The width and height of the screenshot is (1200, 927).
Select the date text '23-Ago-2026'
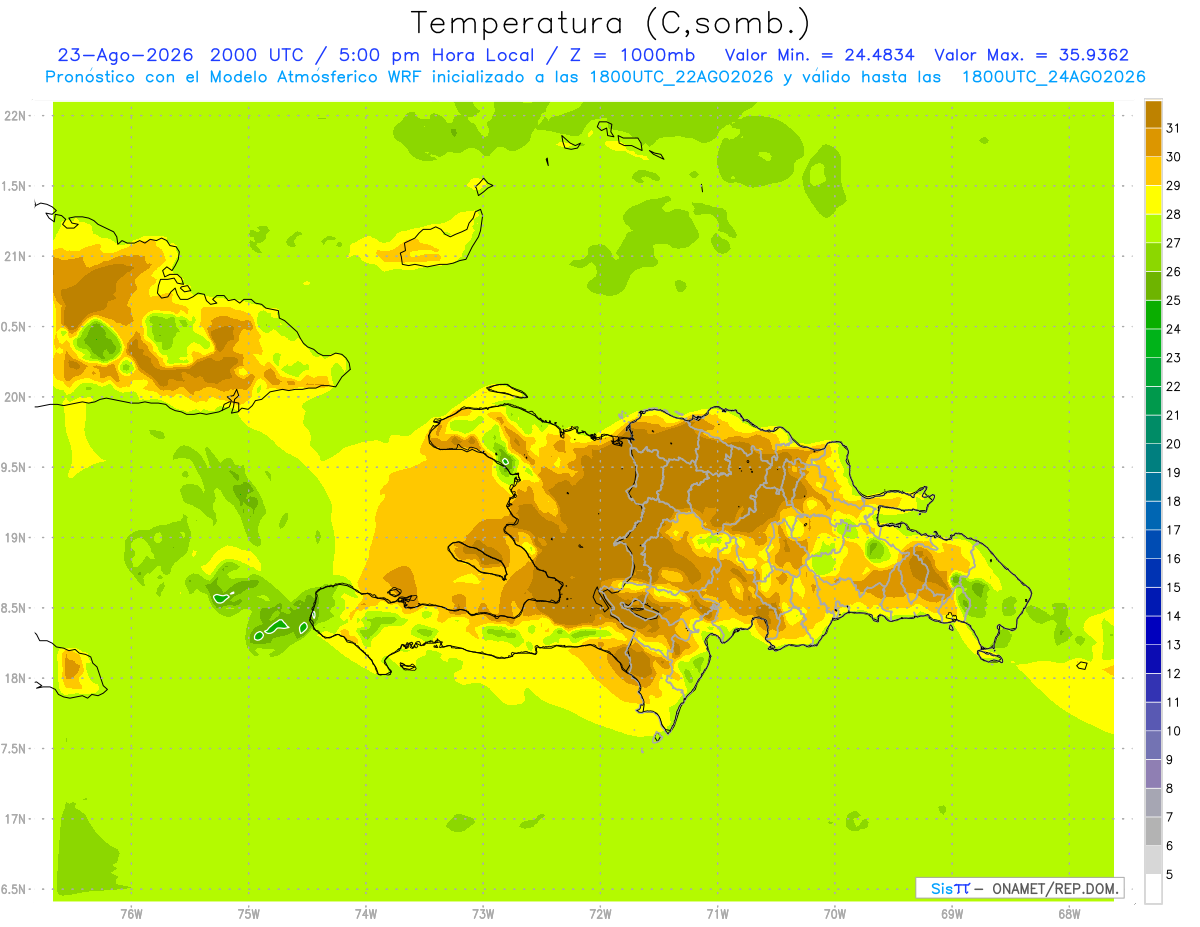tap(125, 56)
